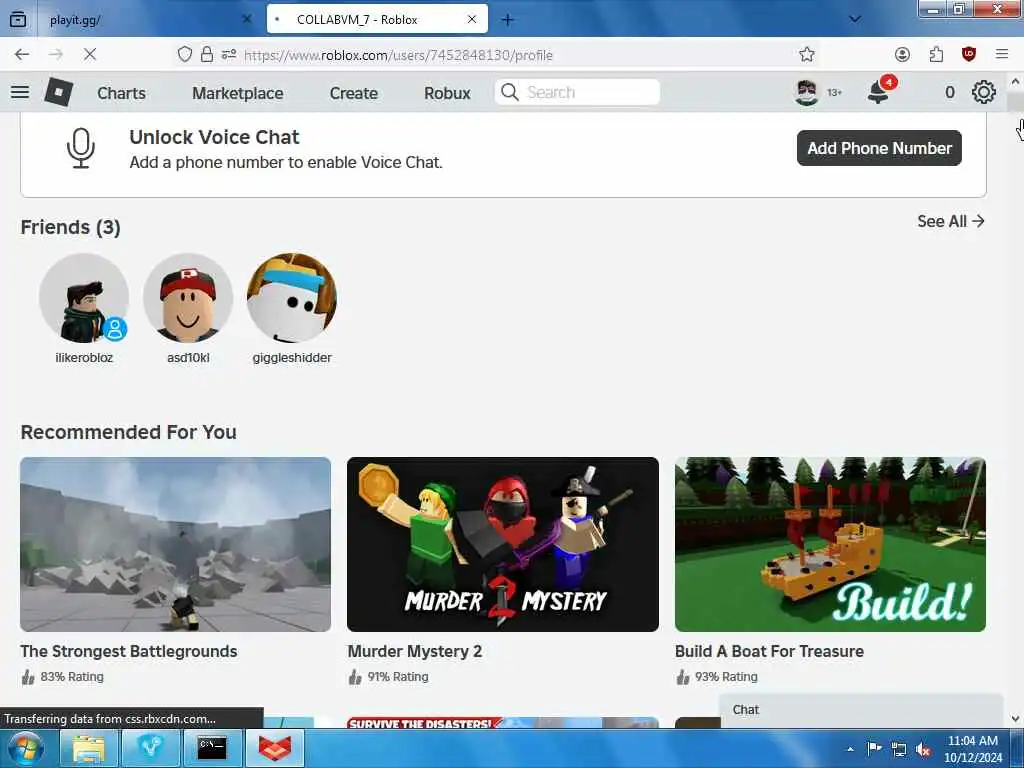This screenshot has height=768, width=1024.
Task: Open friend giggleshidder avatar
Action: (x=292, y=298)
